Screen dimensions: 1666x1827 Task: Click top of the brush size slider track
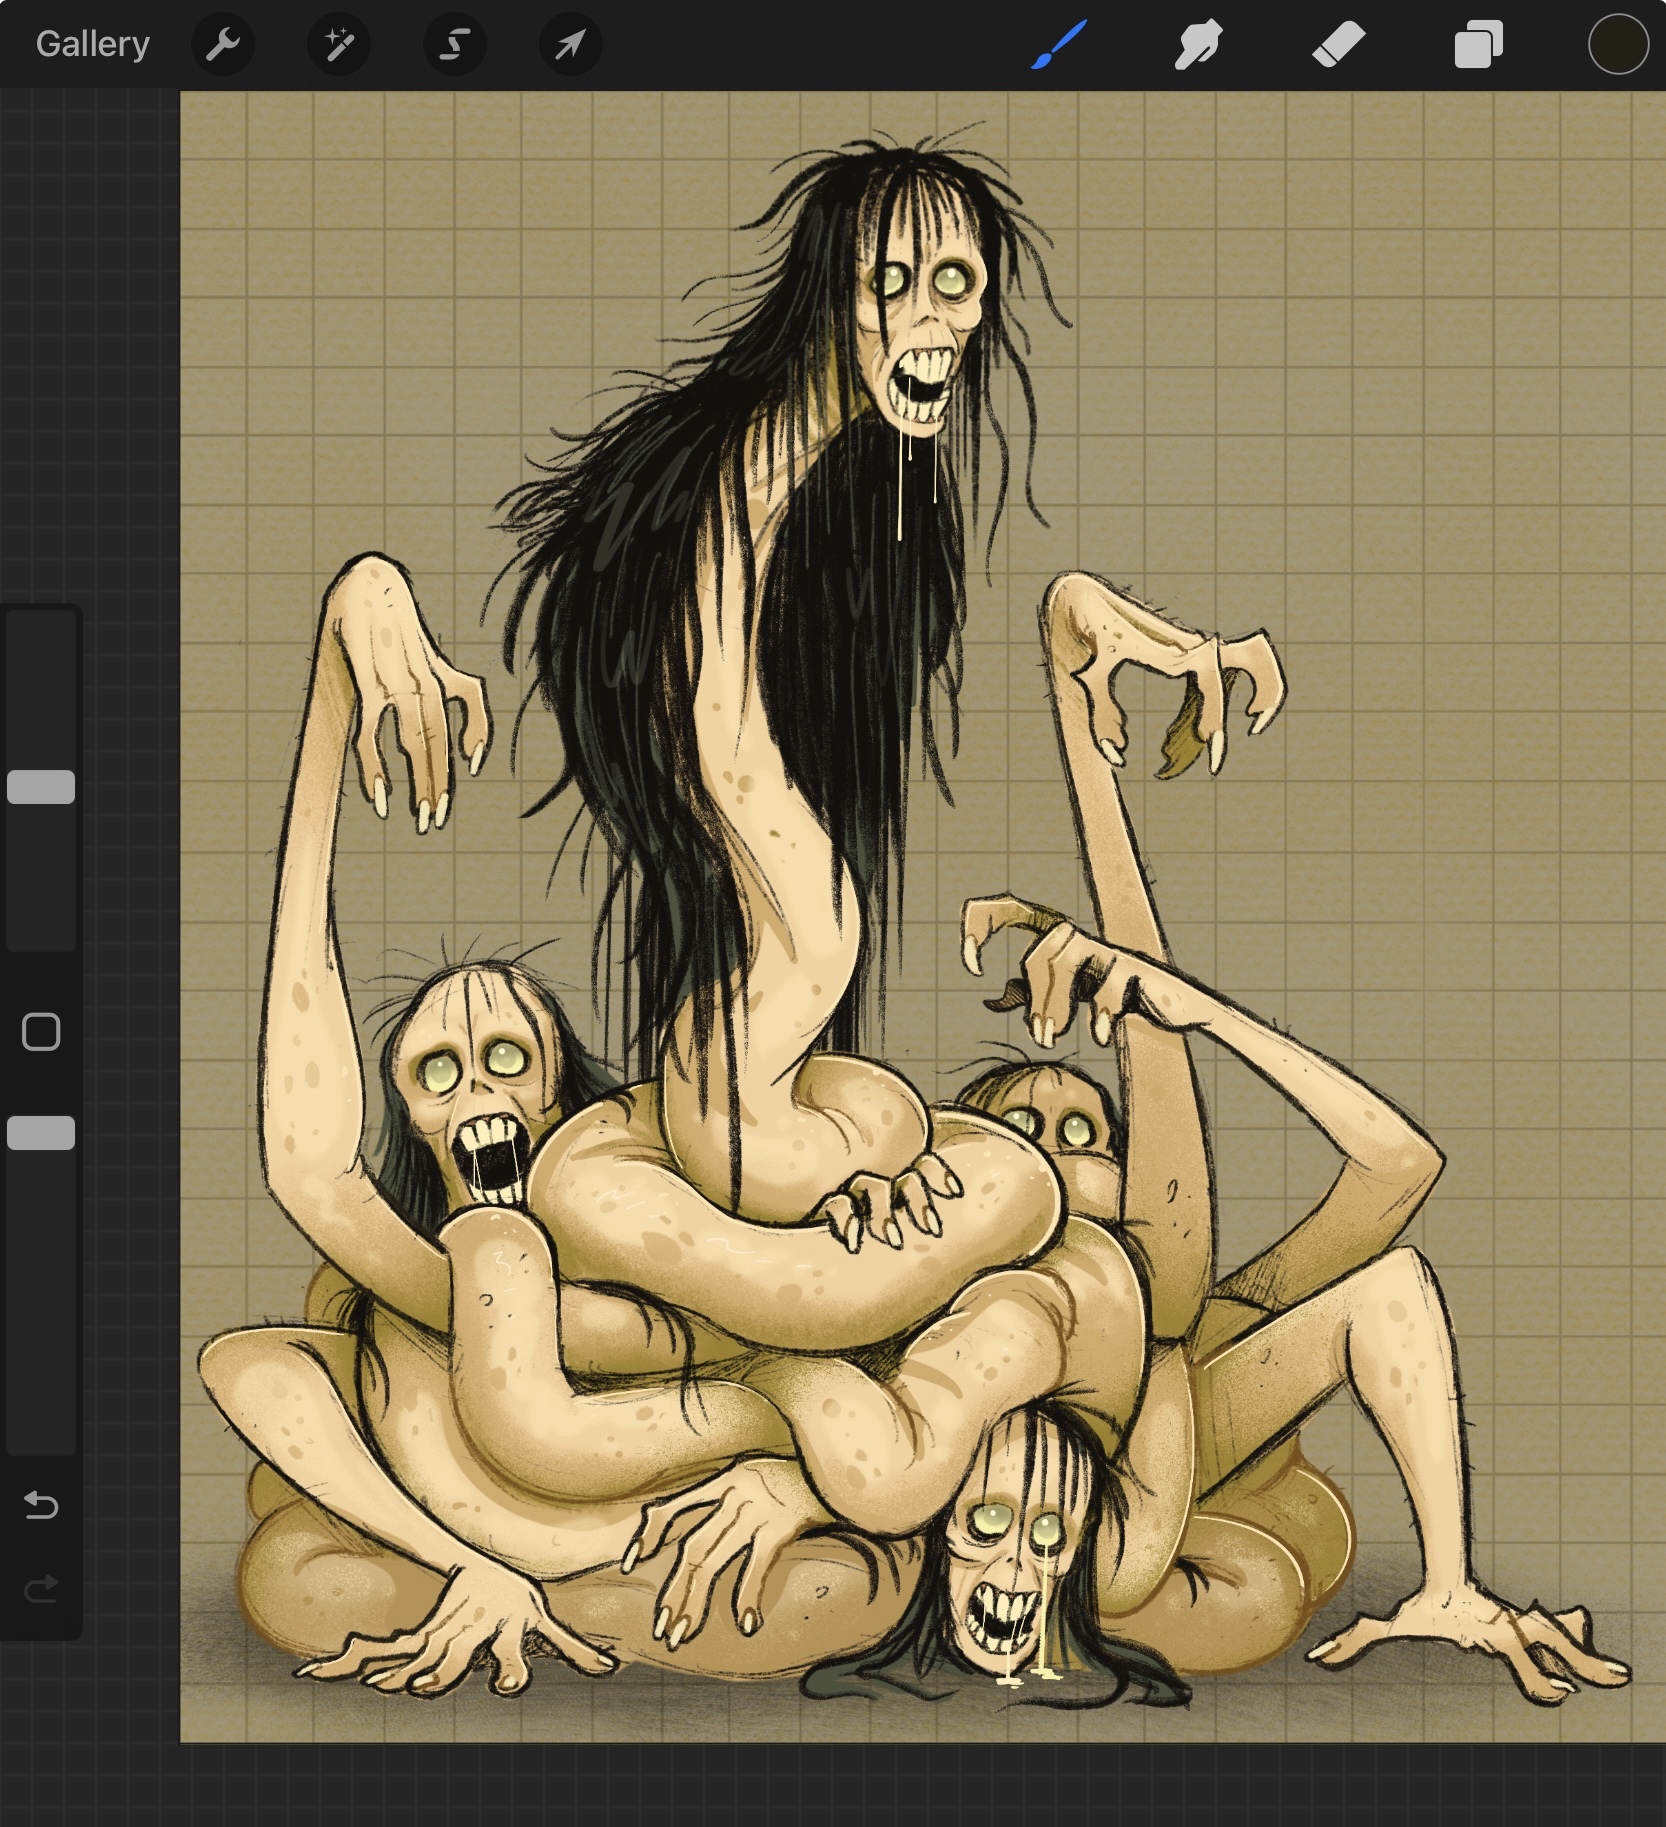pyautogui.click(x=41, y=630)
